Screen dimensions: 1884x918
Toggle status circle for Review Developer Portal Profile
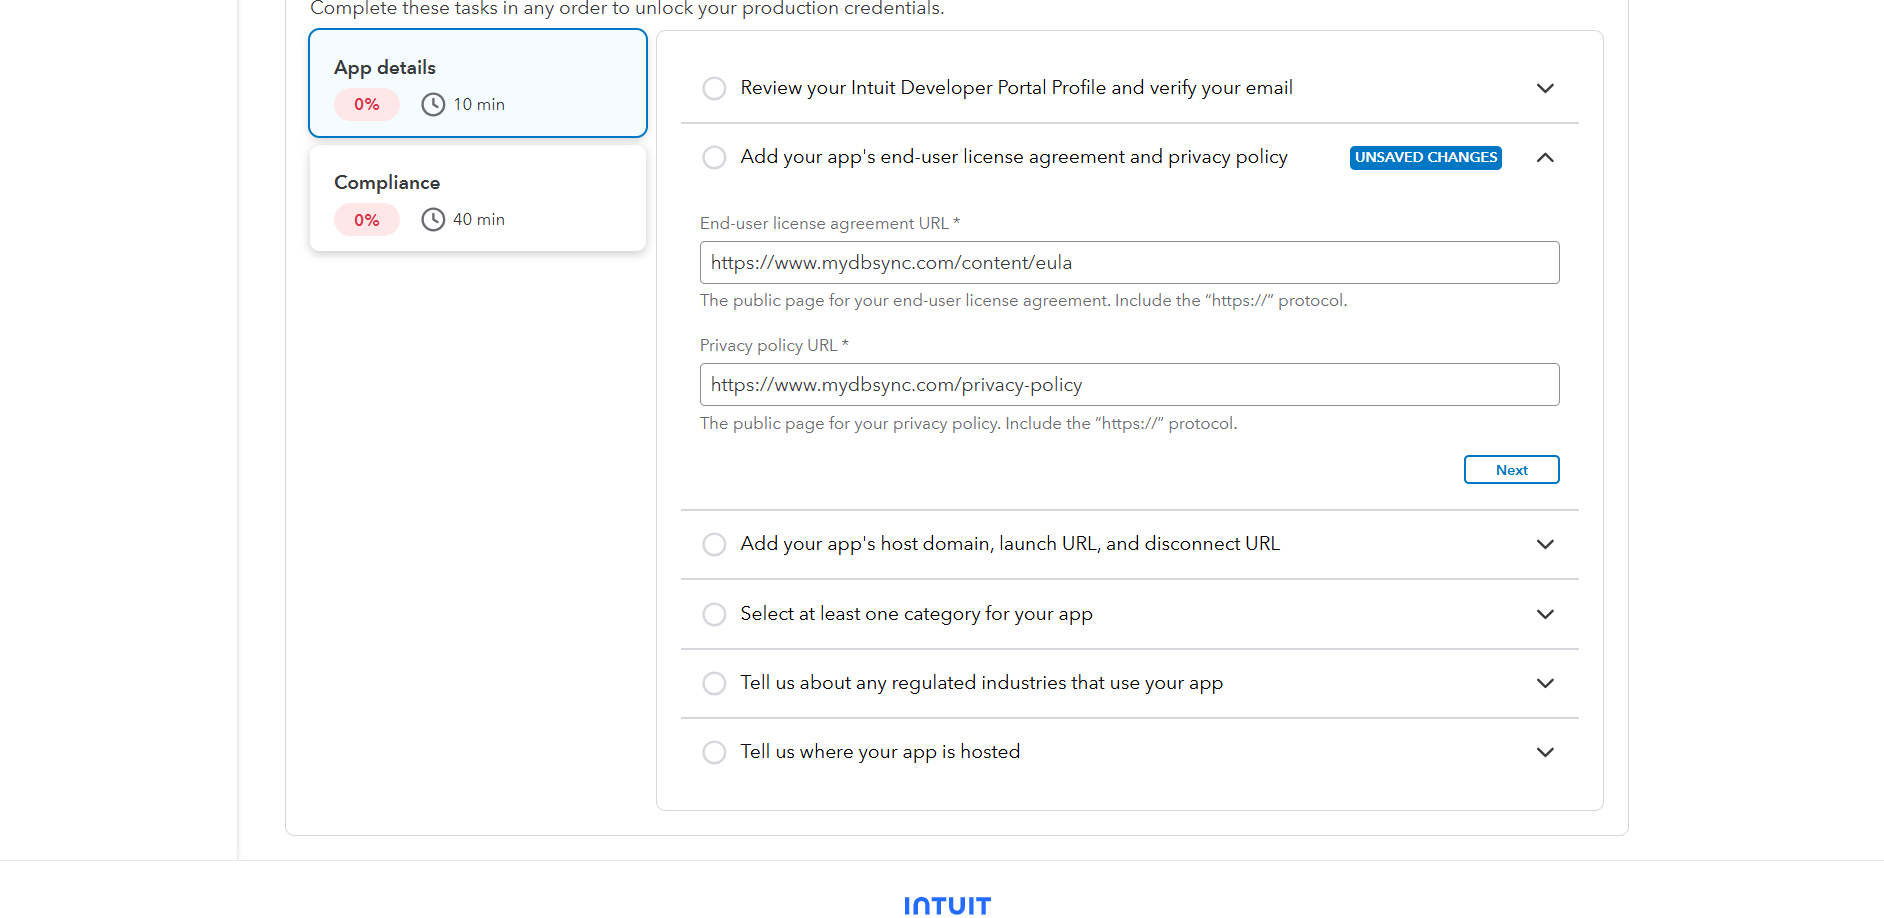[x=714, y=88]
